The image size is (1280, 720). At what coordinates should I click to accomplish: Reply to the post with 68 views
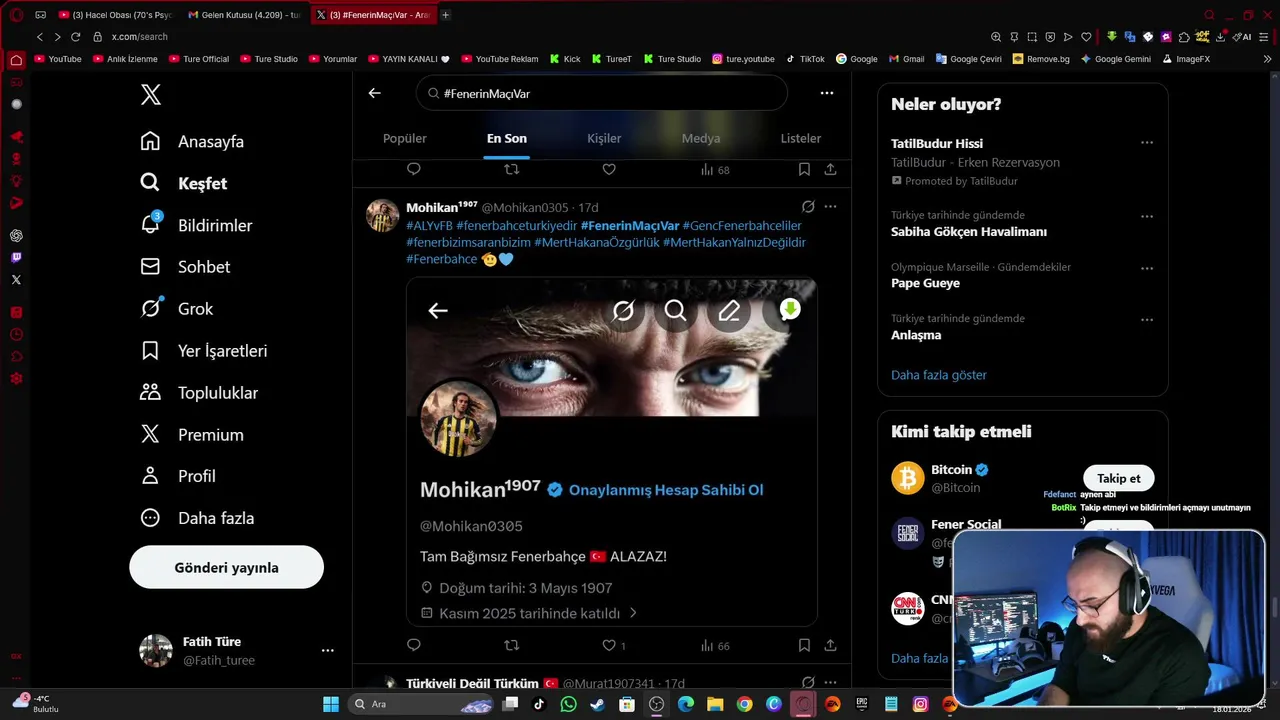click(414, 169)
